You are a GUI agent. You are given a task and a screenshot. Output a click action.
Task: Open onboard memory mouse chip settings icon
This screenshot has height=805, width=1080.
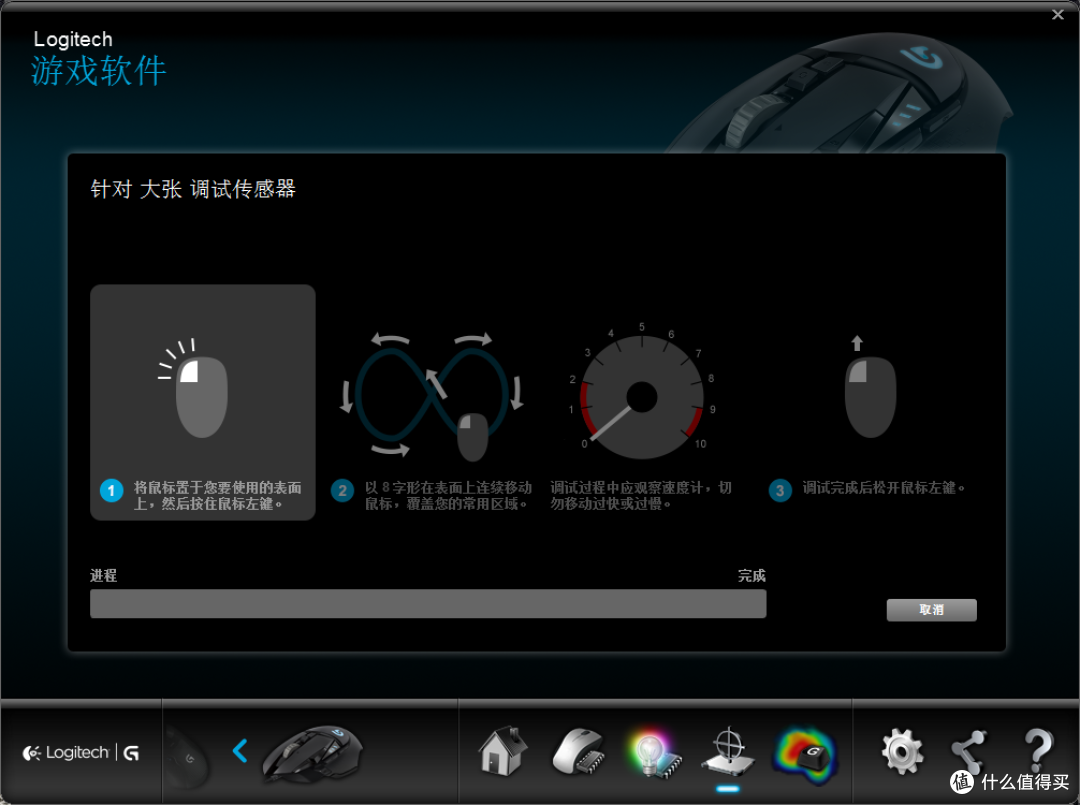tap(579, 752)
